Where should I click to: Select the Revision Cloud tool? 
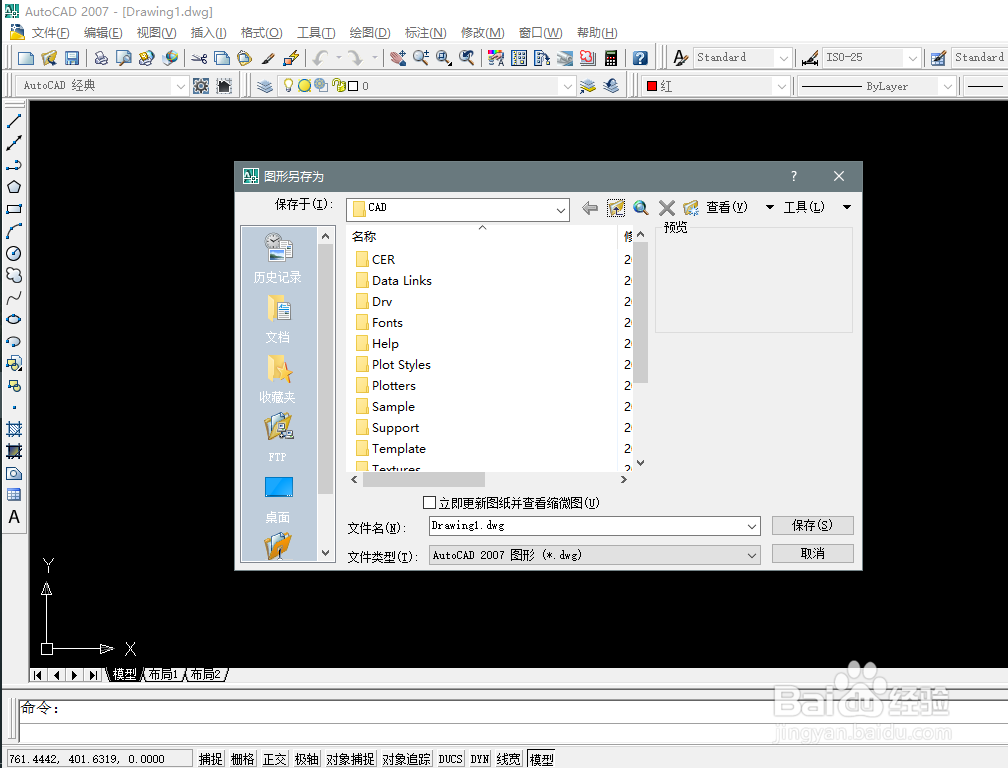coord(14,275)
